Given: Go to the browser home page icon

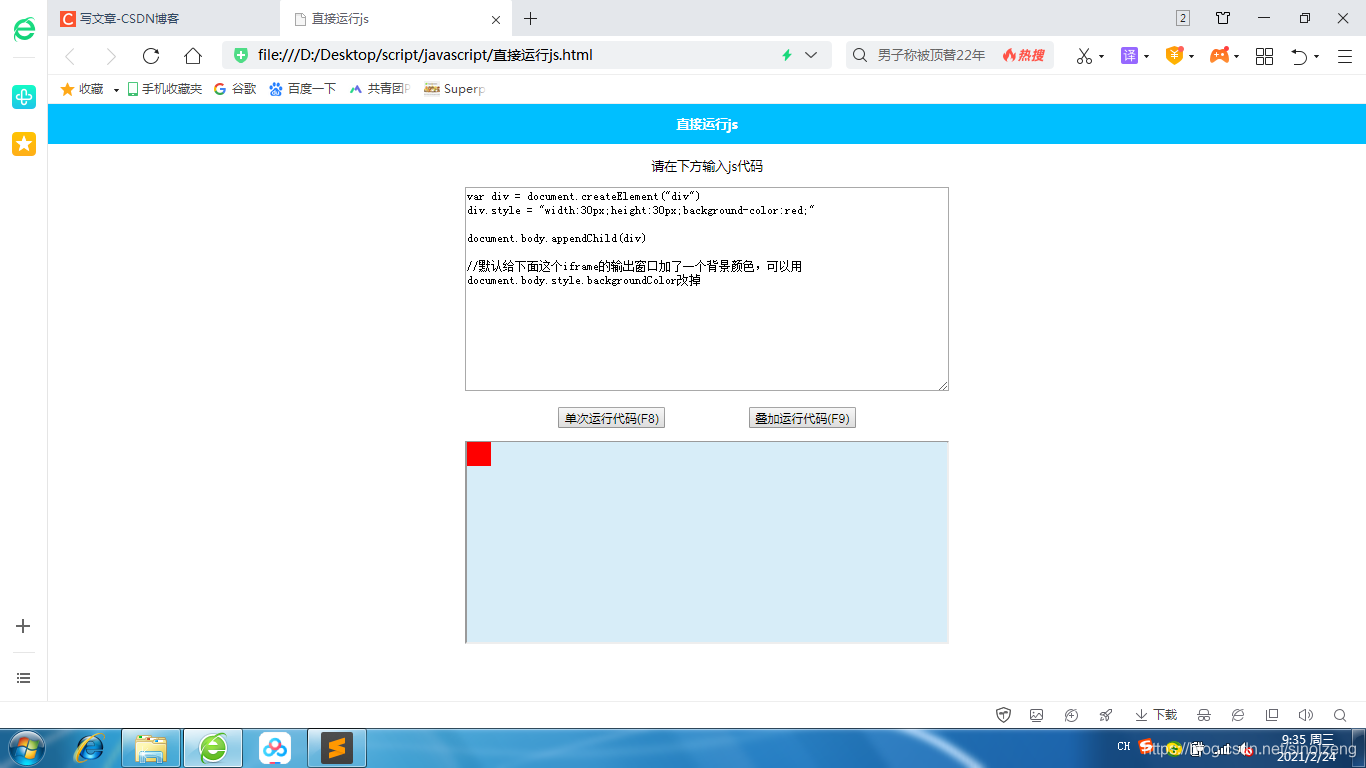Looking at the screenshot, I should coord(193,56).
